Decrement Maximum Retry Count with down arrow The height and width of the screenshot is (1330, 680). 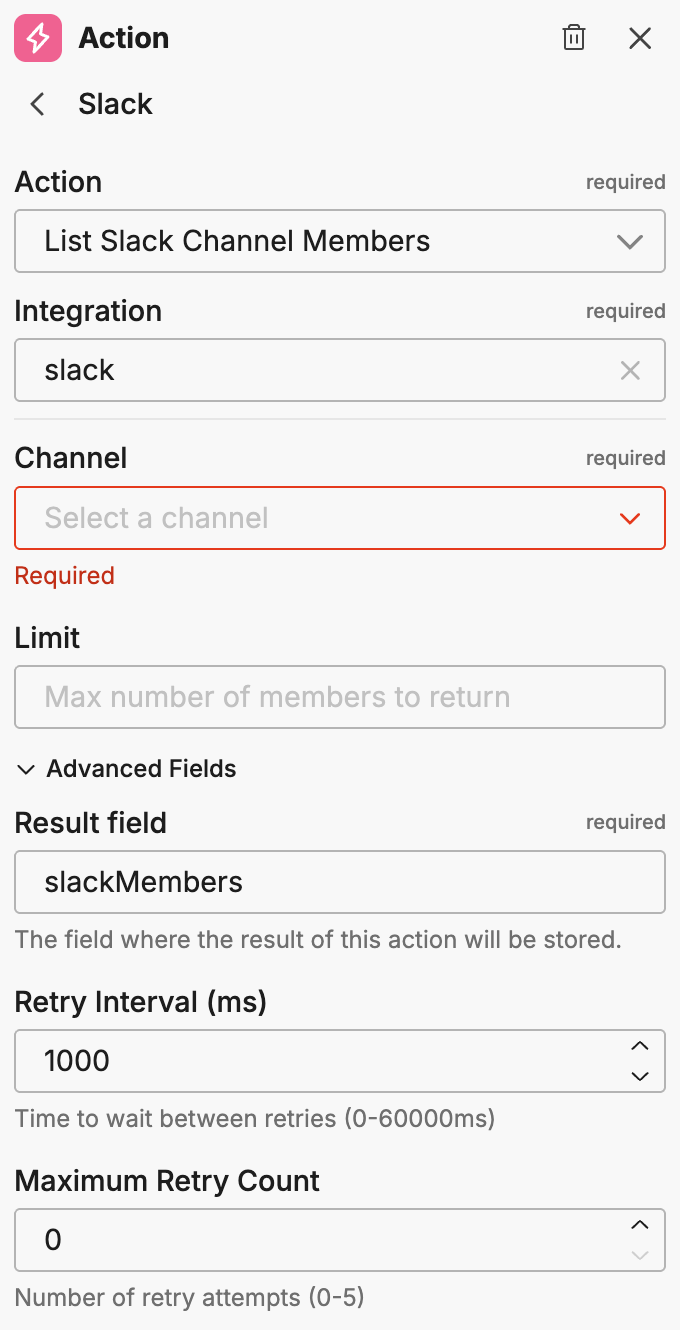click(x=640, y=1255)
